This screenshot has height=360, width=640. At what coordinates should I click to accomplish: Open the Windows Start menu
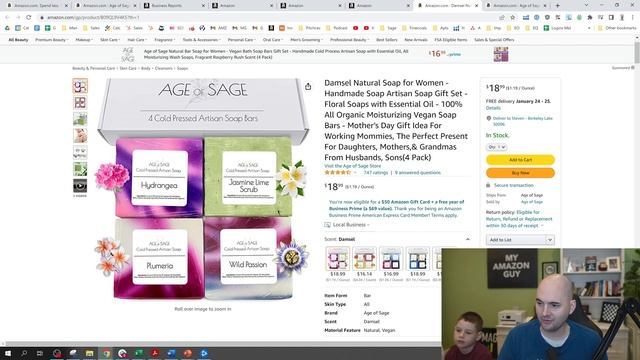[x=7, y=353]
